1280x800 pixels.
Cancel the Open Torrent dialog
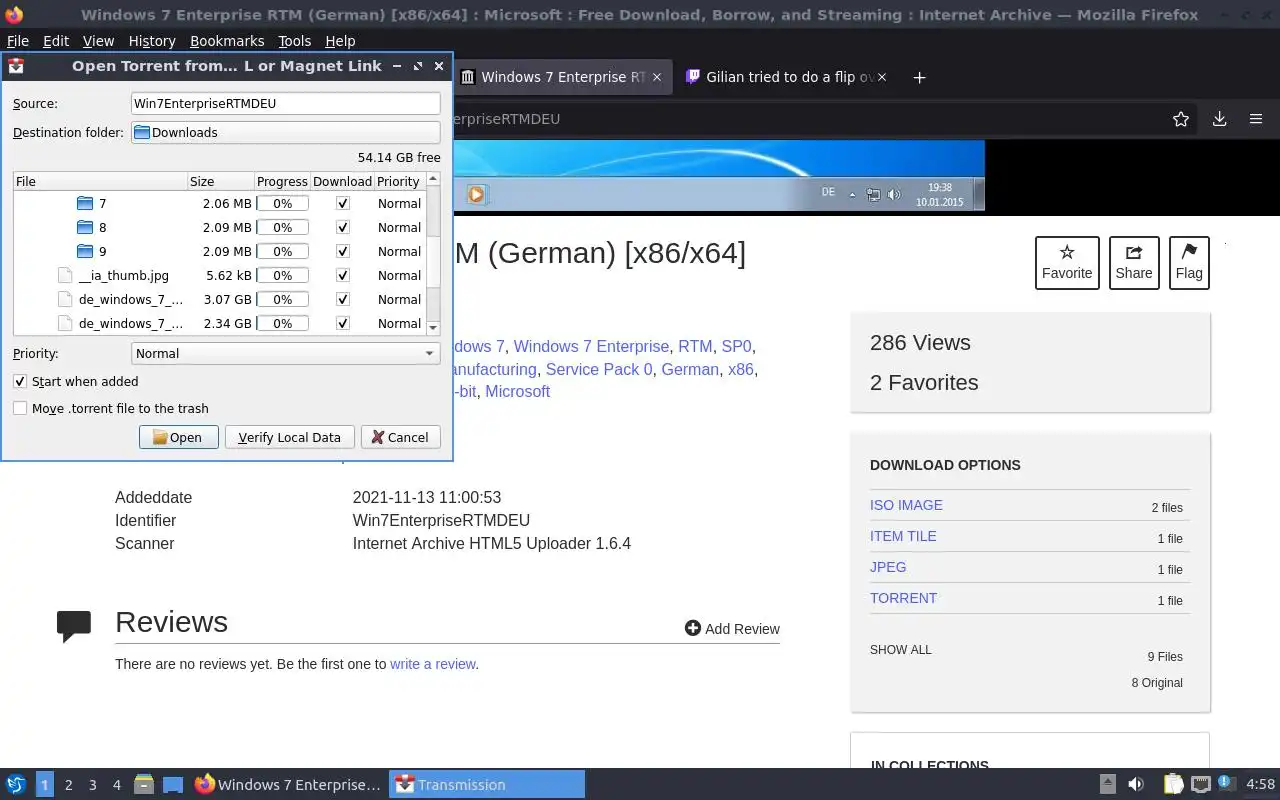400,437
